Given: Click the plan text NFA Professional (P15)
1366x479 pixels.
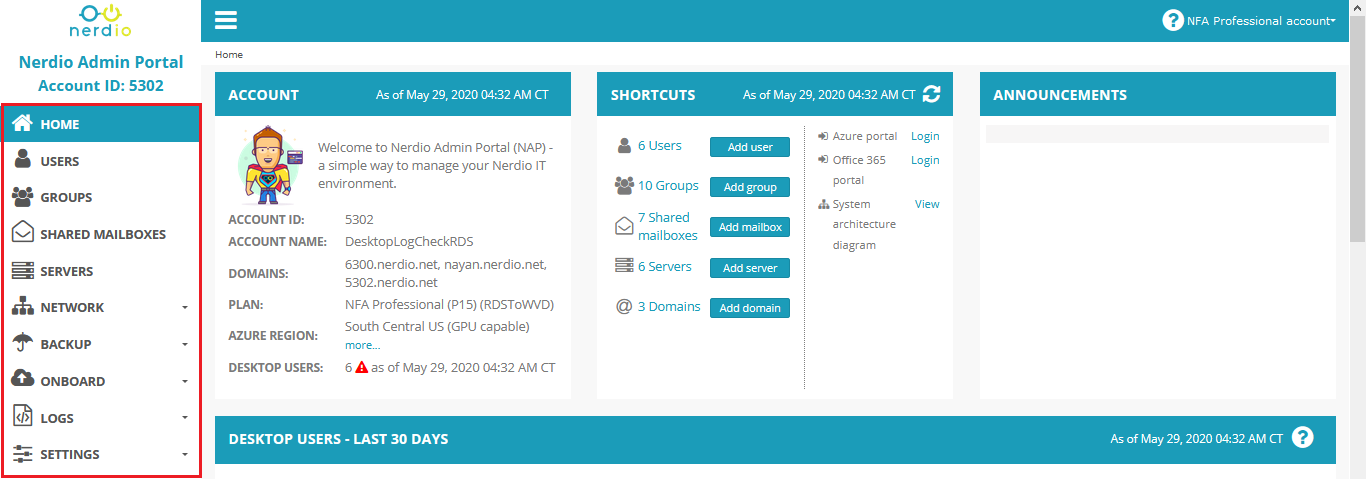Looking at the screenshot, I should point(449,305).
